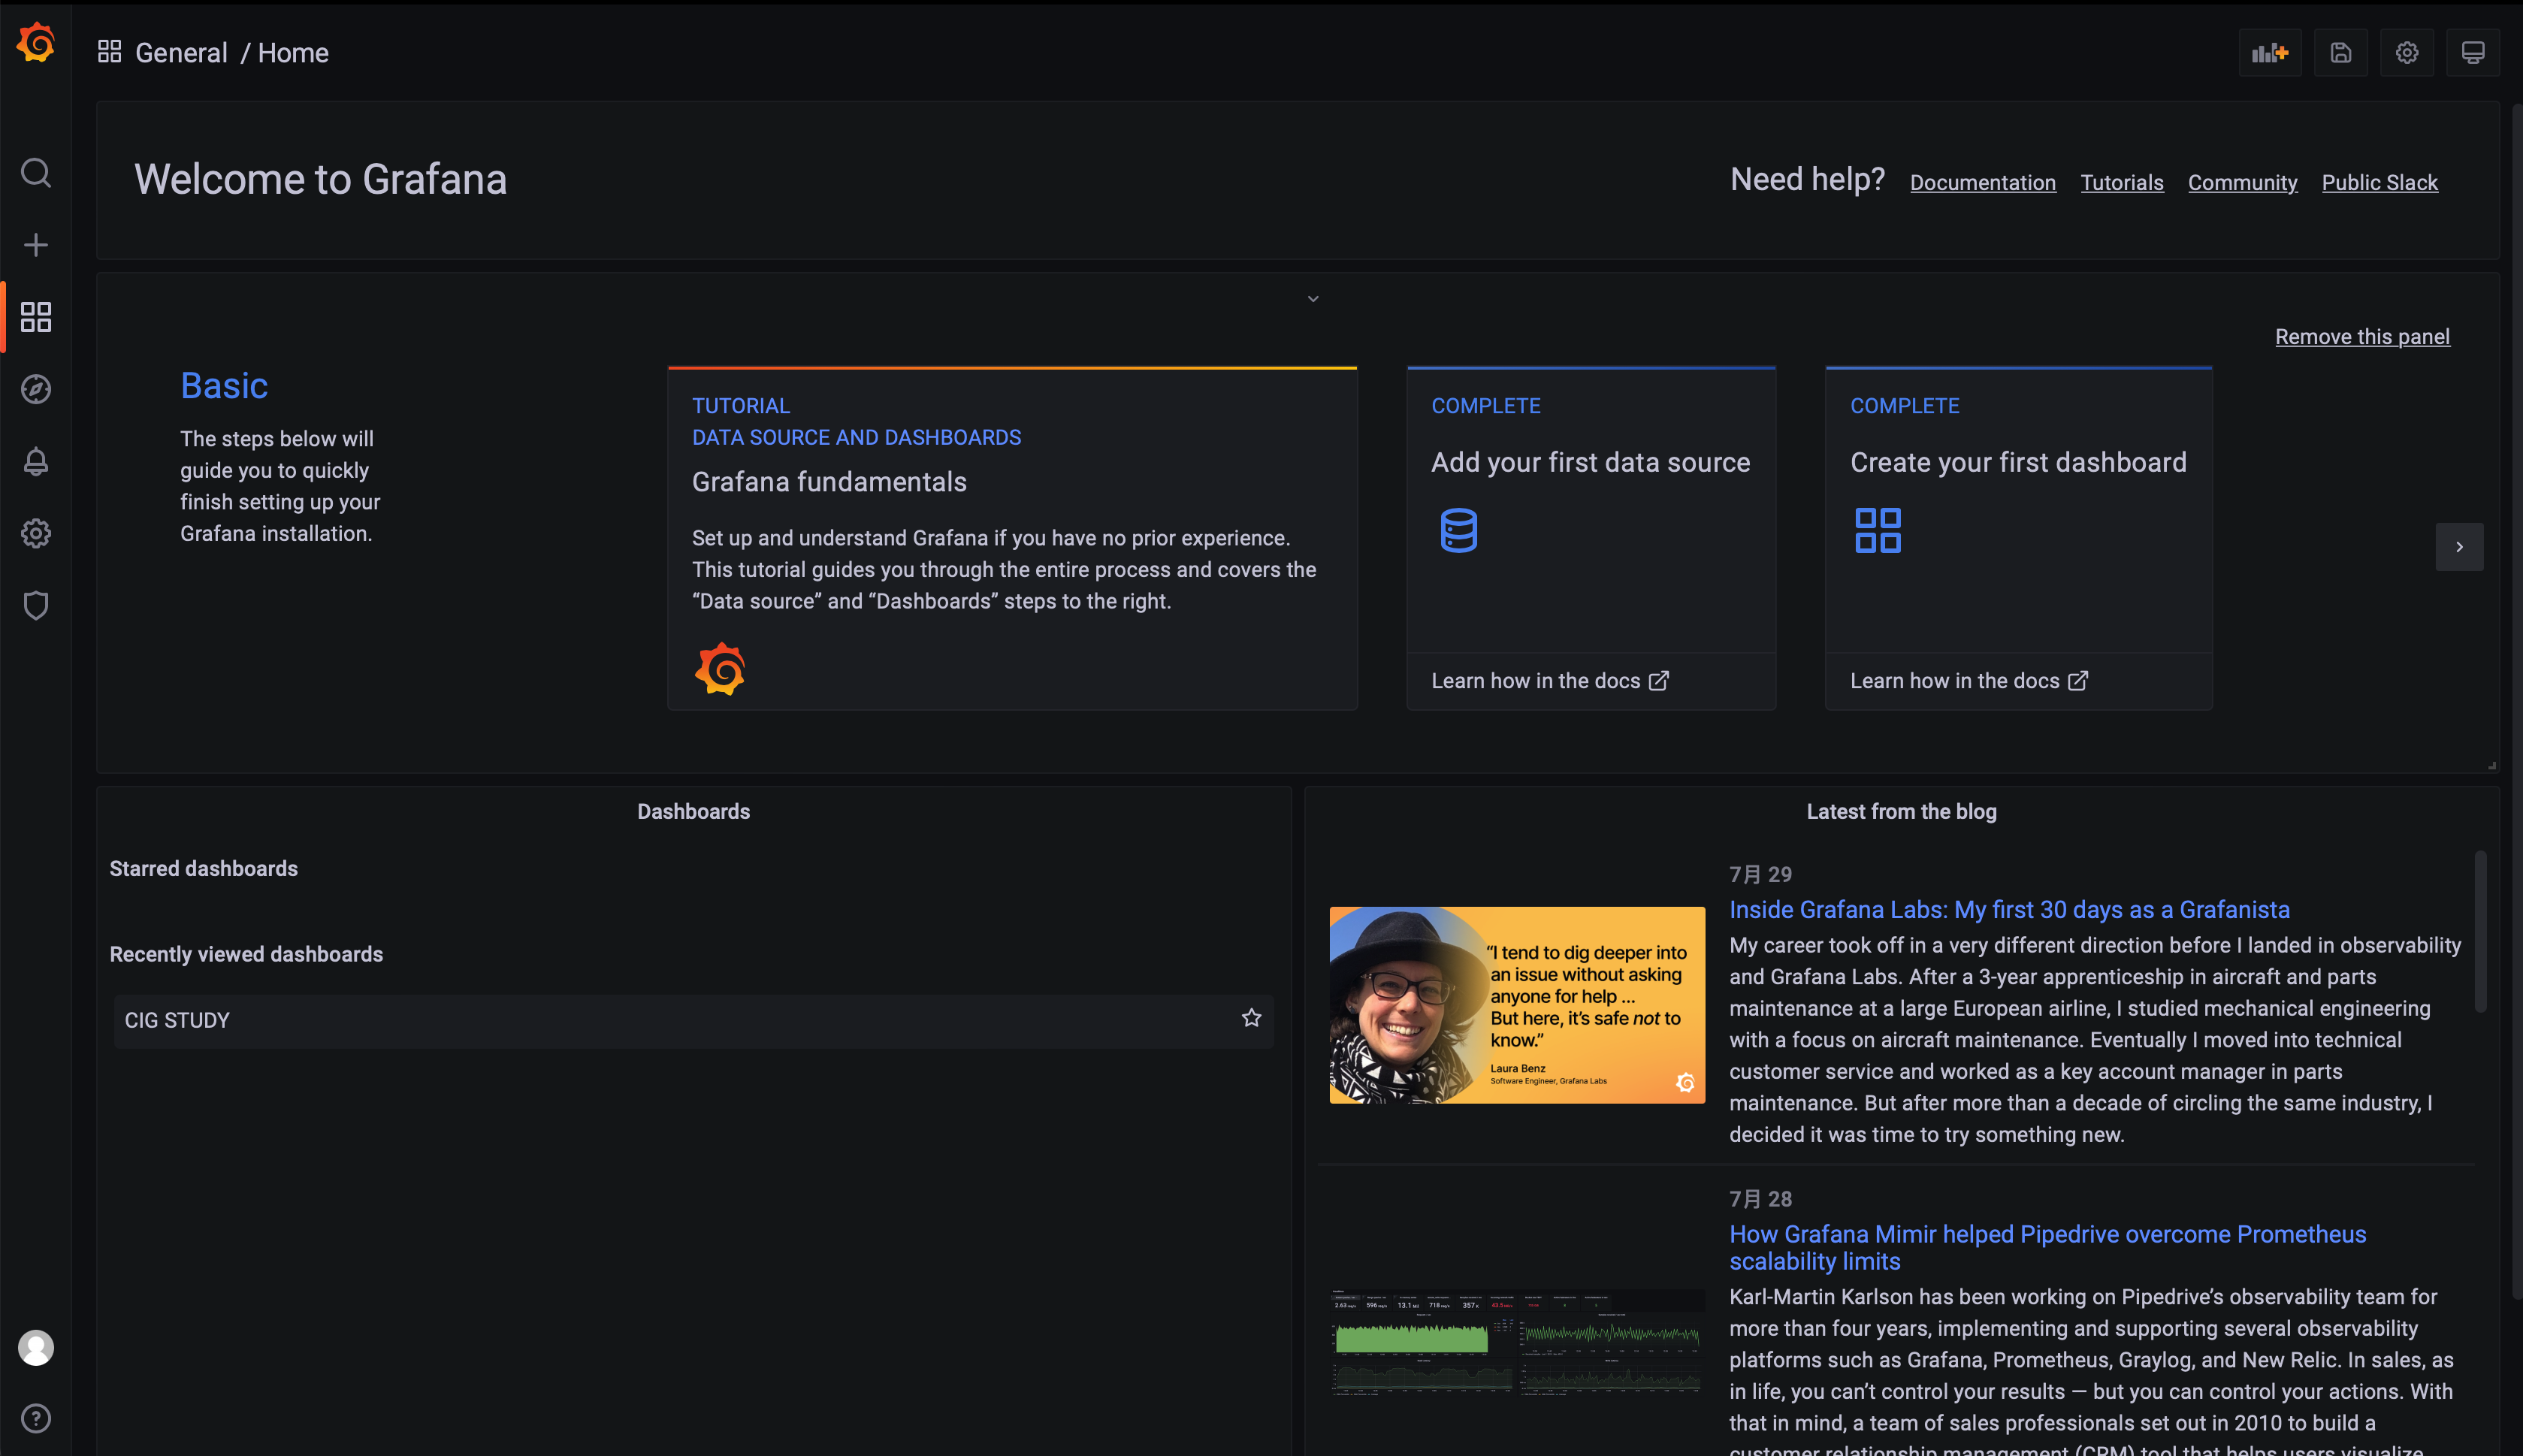Open the Help question mark icon

pos(36,1418)
